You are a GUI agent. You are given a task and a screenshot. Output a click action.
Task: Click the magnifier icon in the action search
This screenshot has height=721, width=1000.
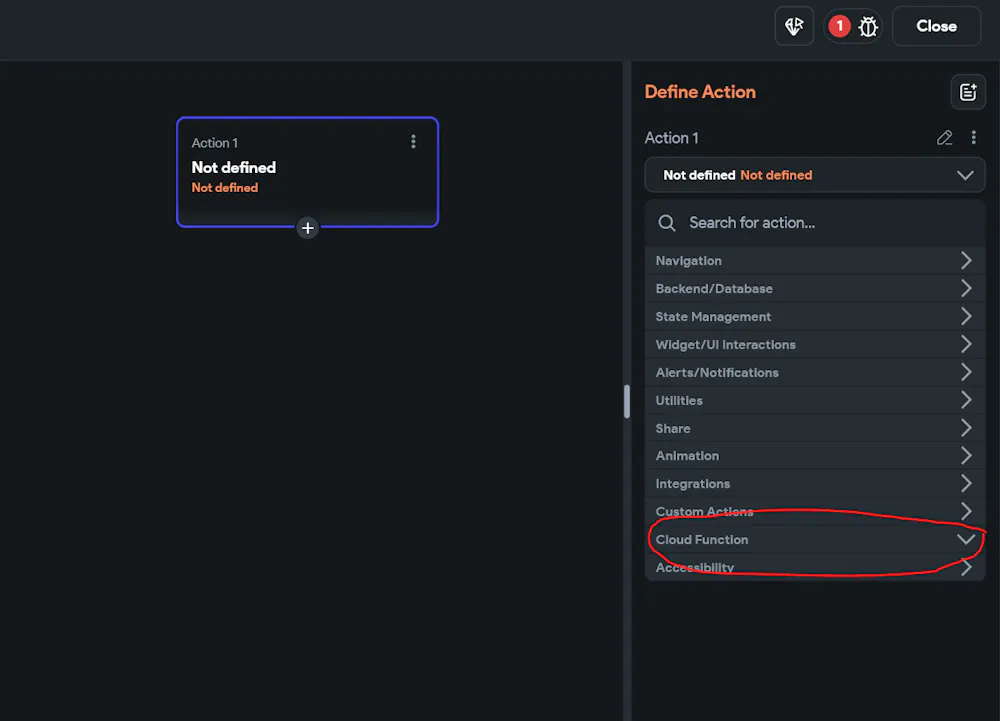(x=667, y=223)
